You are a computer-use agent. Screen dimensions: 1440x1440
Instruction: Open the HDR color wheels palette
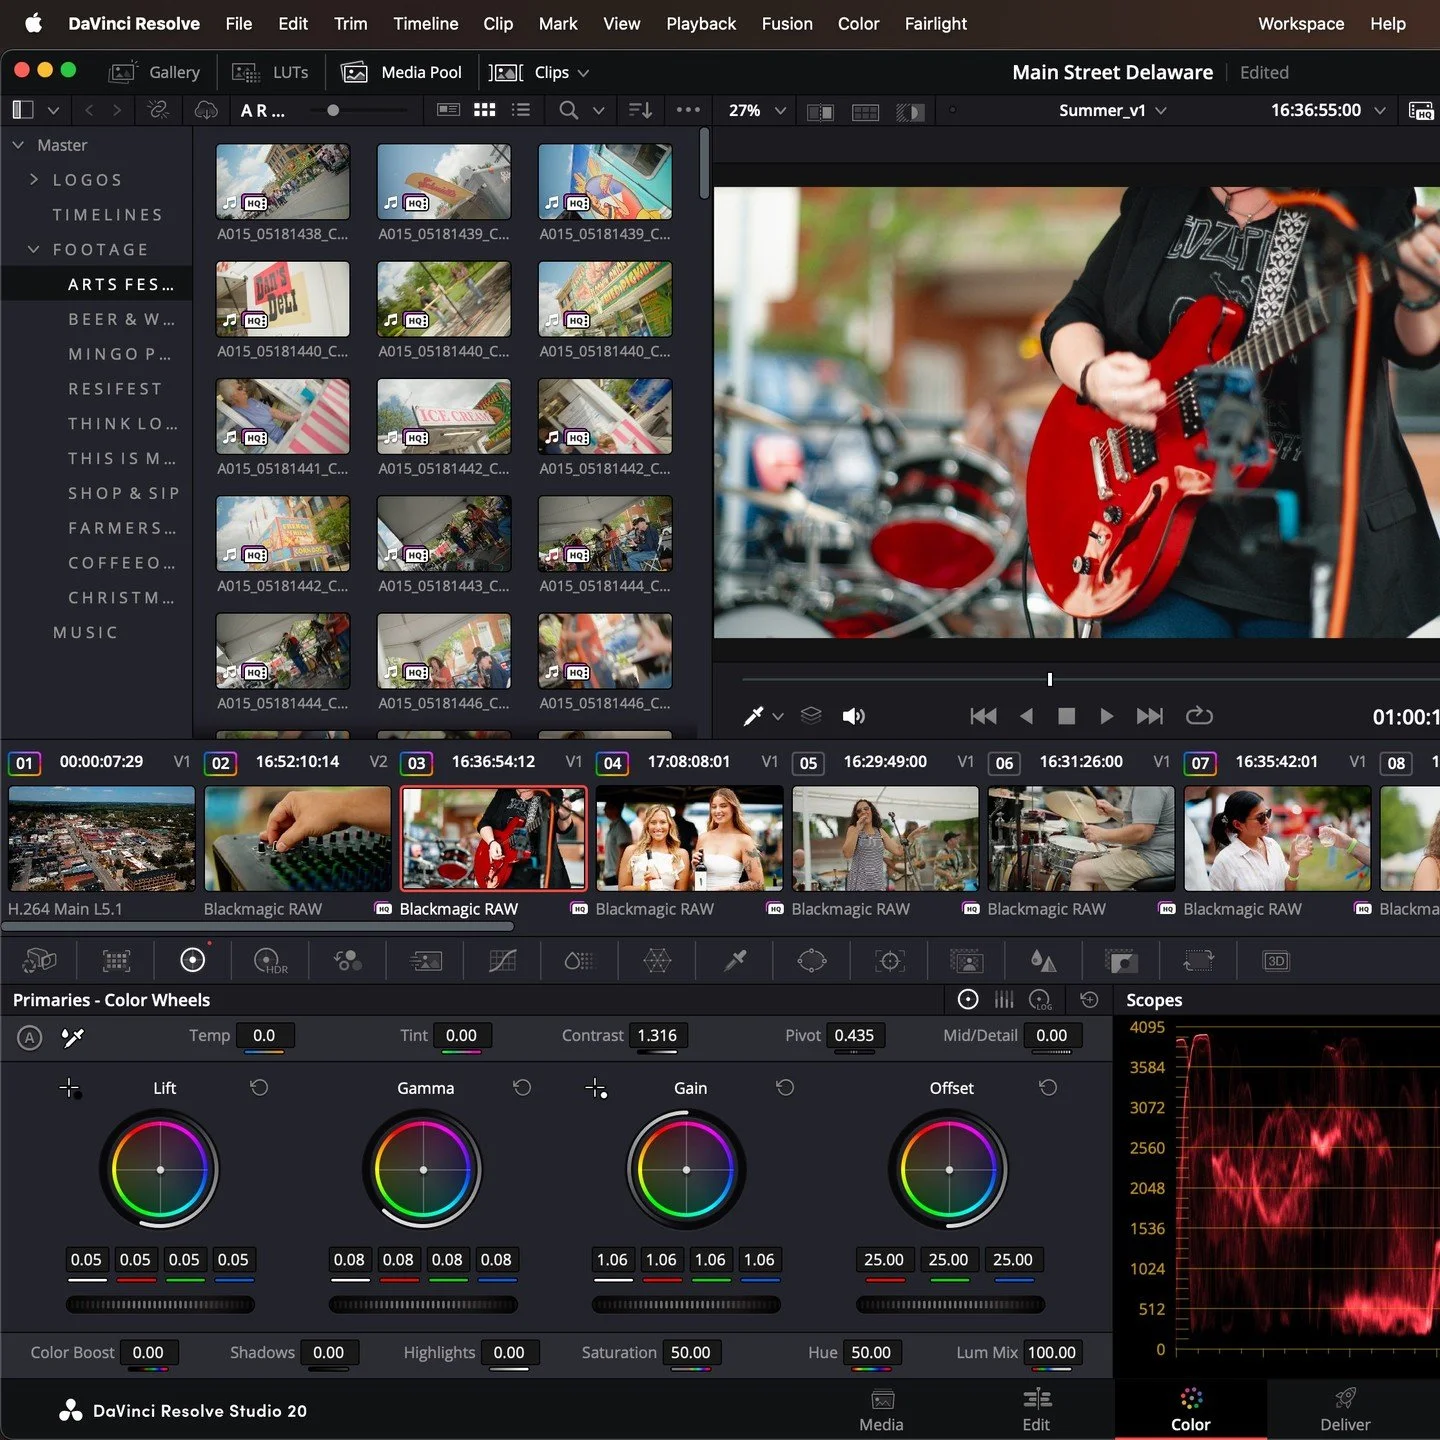pos(270,961)
